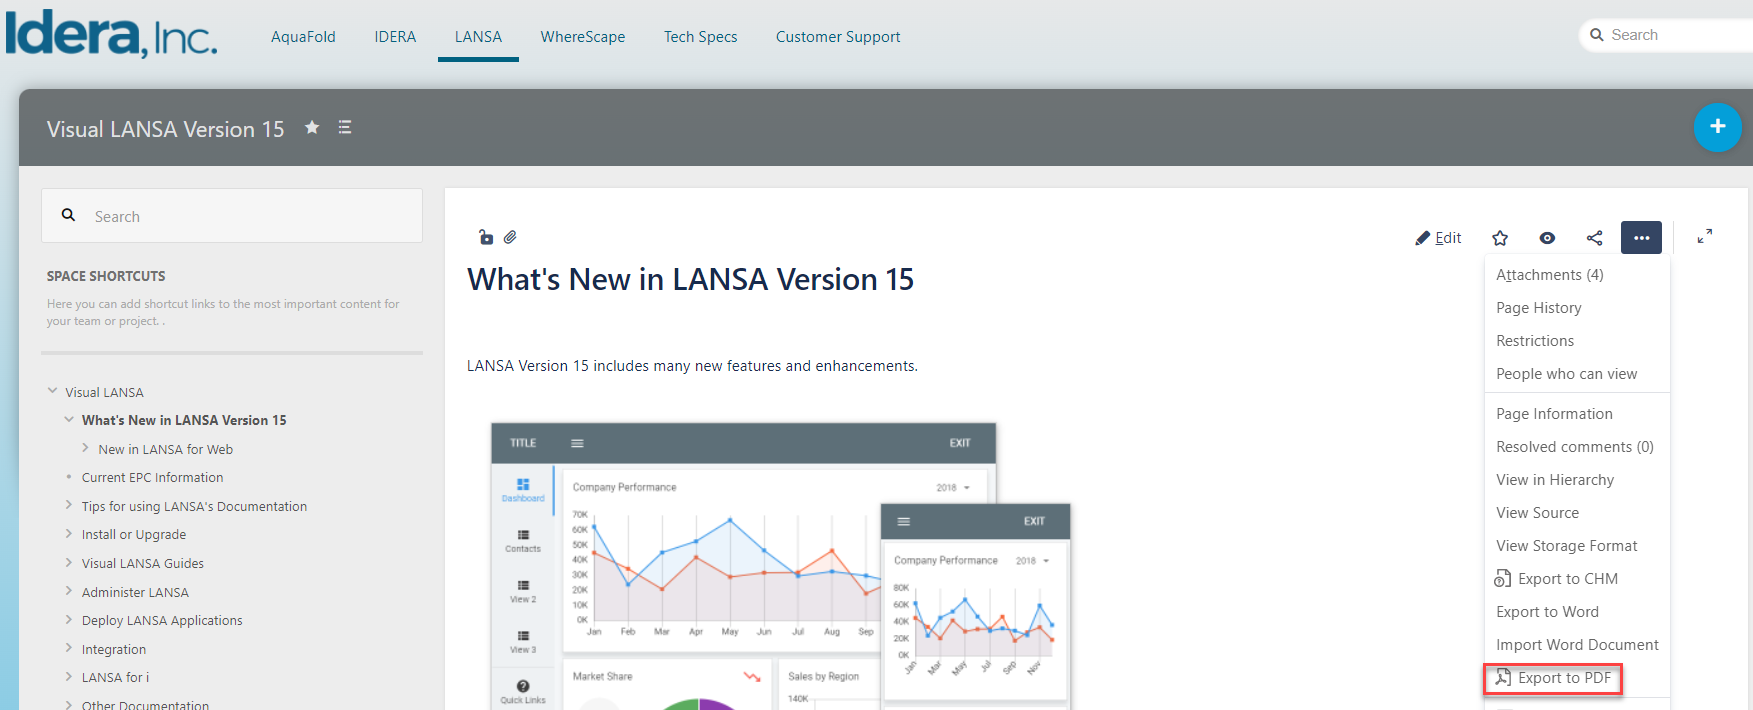This screenshot has width=1753, height=710.
Task: Choose Import Word Document
Action: coord(1577,645)
